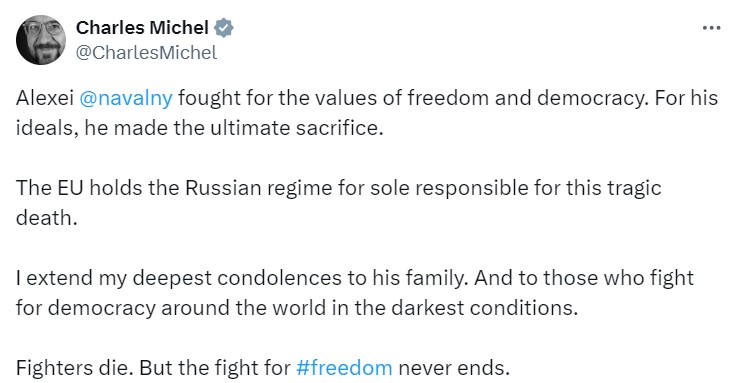Click the words Fighters die
Viewport: 738px width, 383px height.
click(x=75, y=367)
